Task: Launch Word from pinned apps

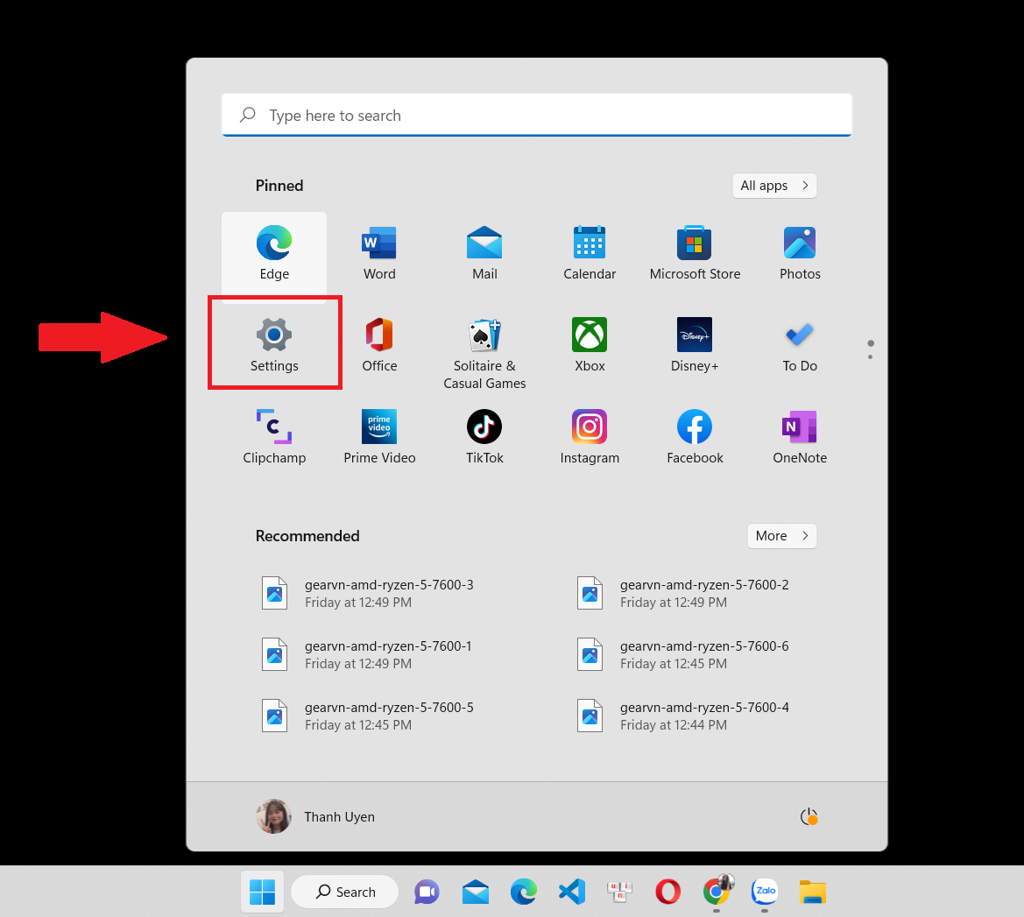Action: (379, 253)
